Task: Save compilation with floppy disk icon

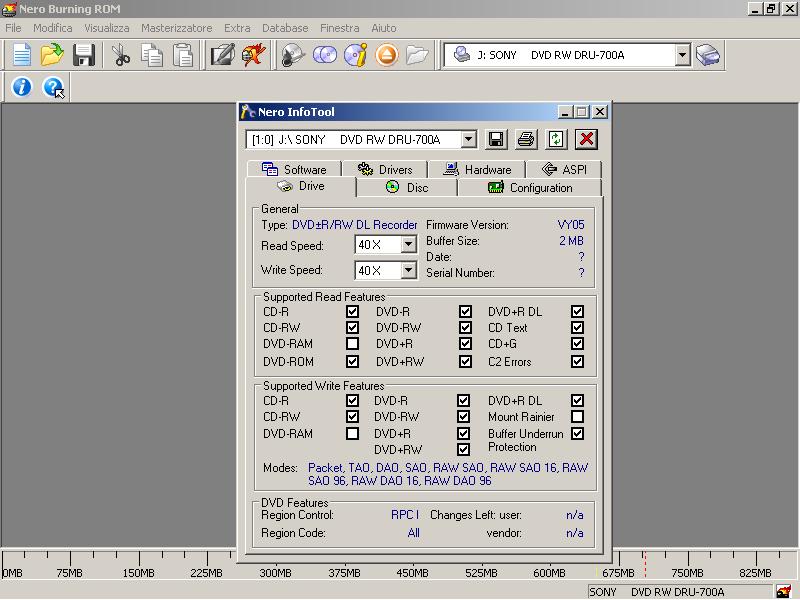Action: (84, 55)
